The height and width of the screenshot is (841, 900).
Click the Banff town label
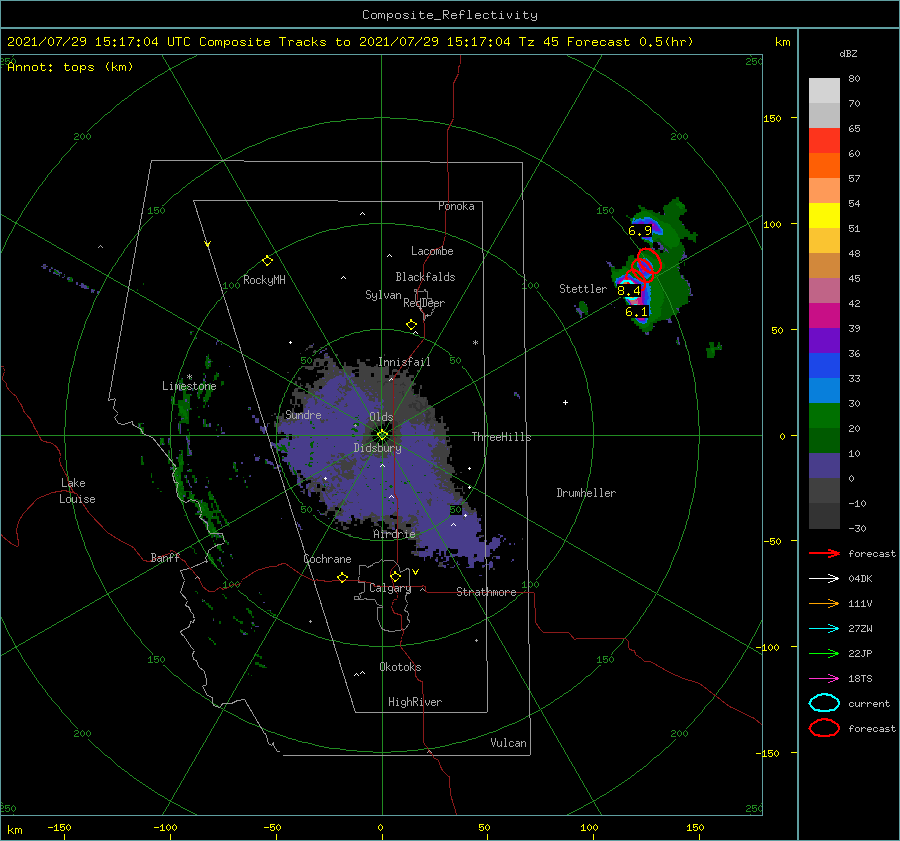[x=165, y=557]
